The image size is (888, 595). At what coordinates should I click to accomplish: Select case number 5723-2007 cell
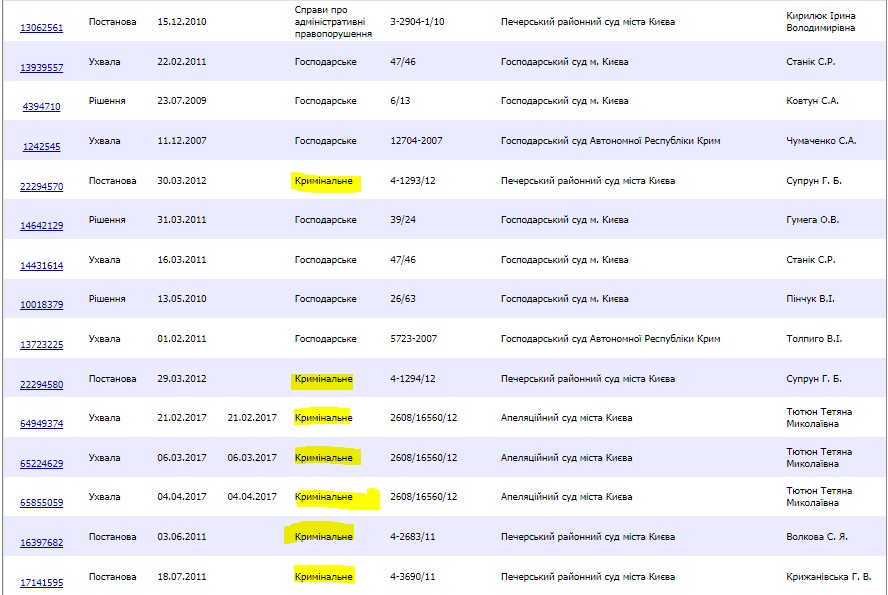(x=416, y=339)
